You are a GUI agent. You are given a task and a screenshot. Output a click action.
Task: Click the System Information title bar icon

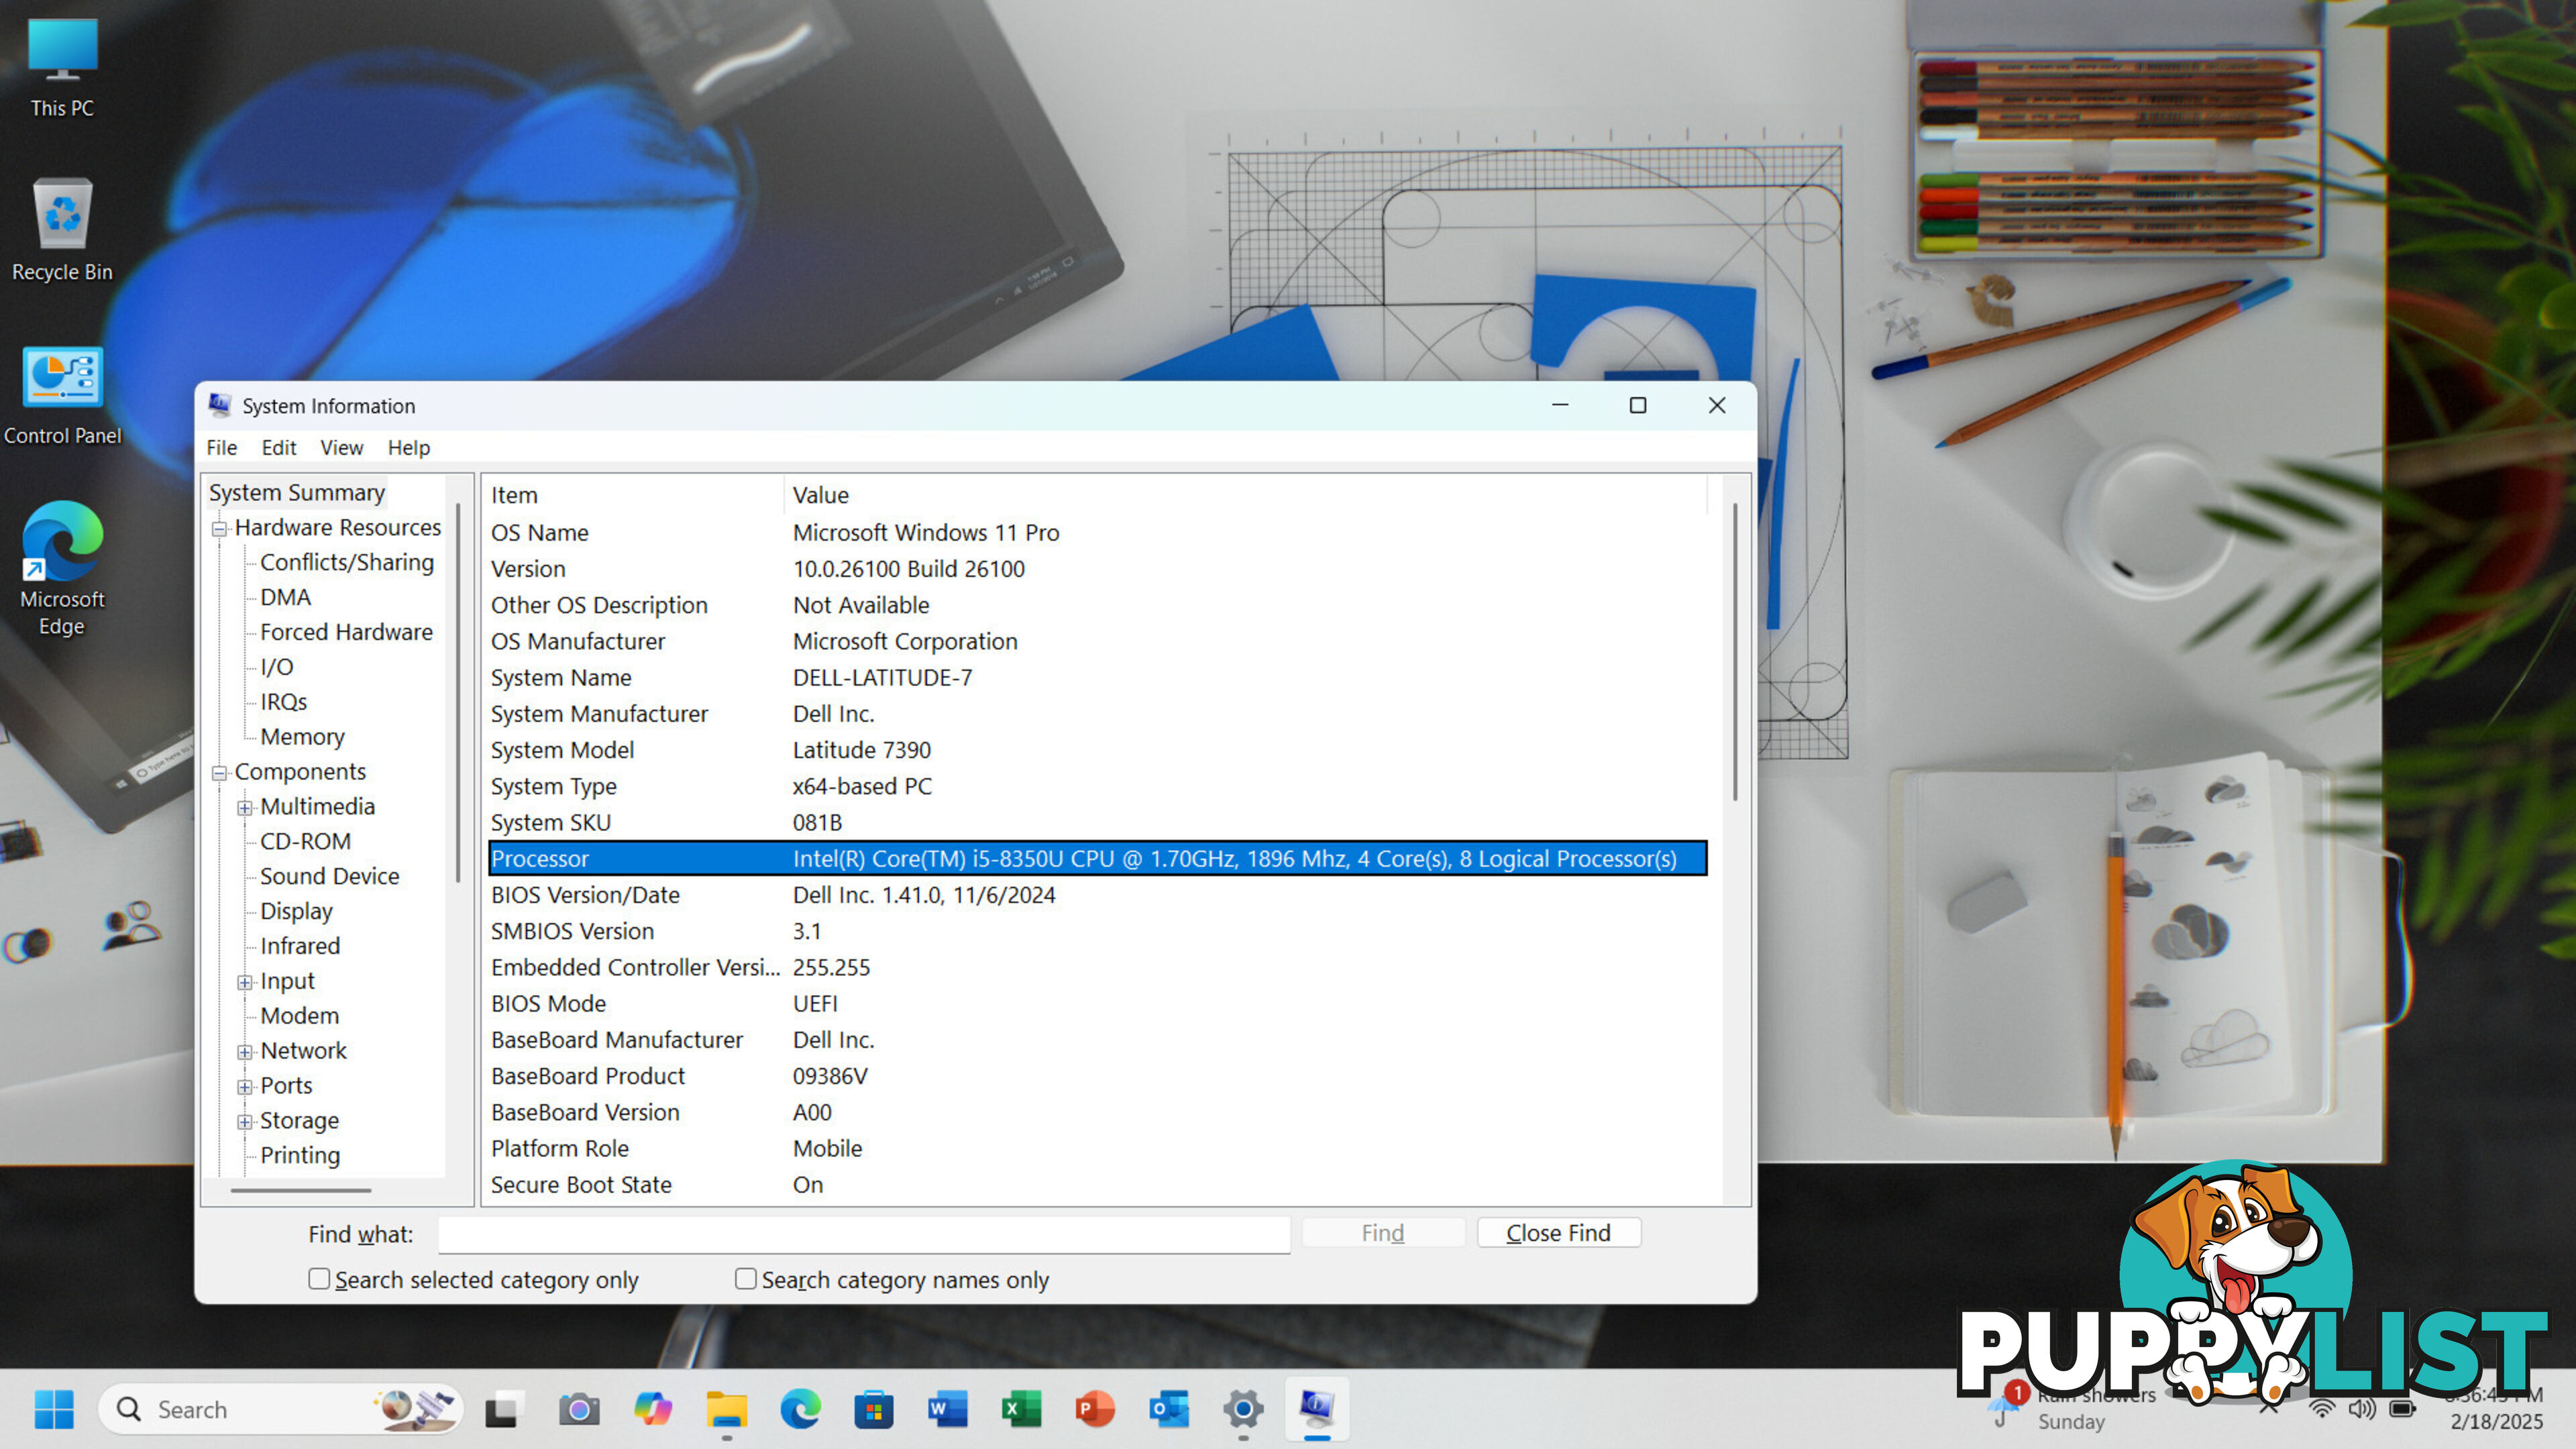coord(219,405)
